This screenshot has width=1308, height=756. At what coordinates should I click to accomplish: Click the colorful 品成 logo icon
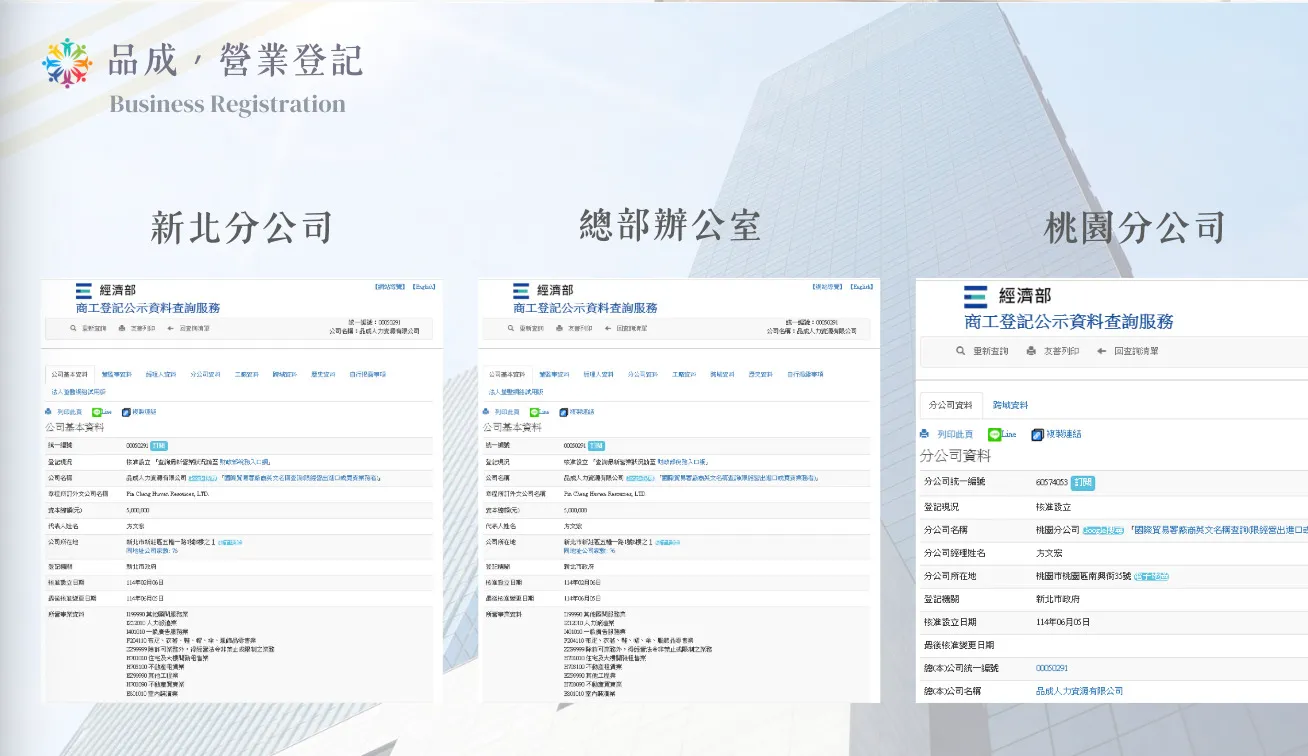pyautogui.click(x=67, y=63)
